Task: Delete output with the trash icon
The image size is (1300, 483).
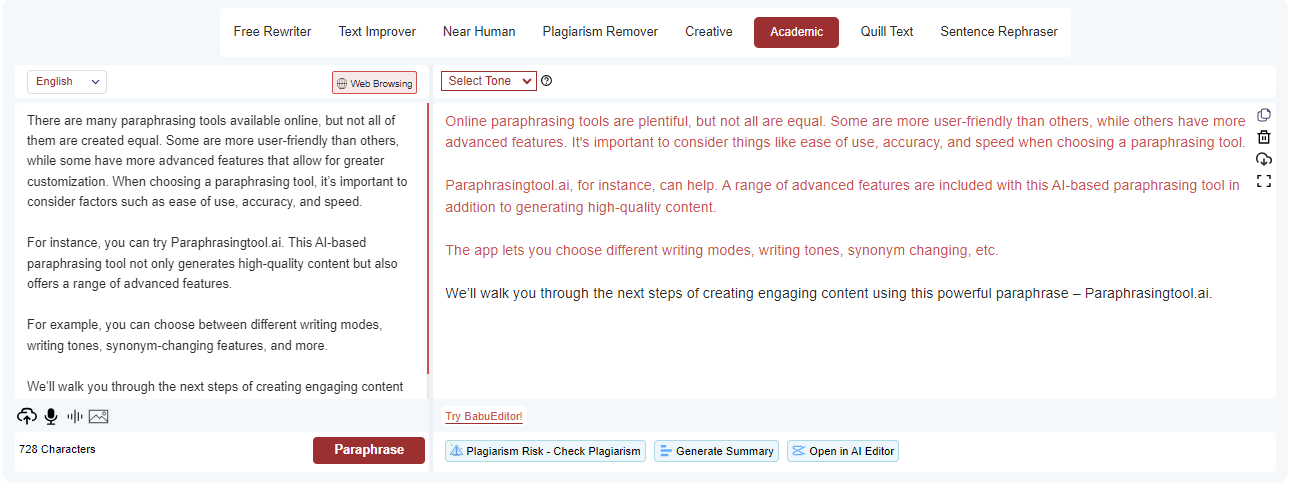Action: point(1264,138)
